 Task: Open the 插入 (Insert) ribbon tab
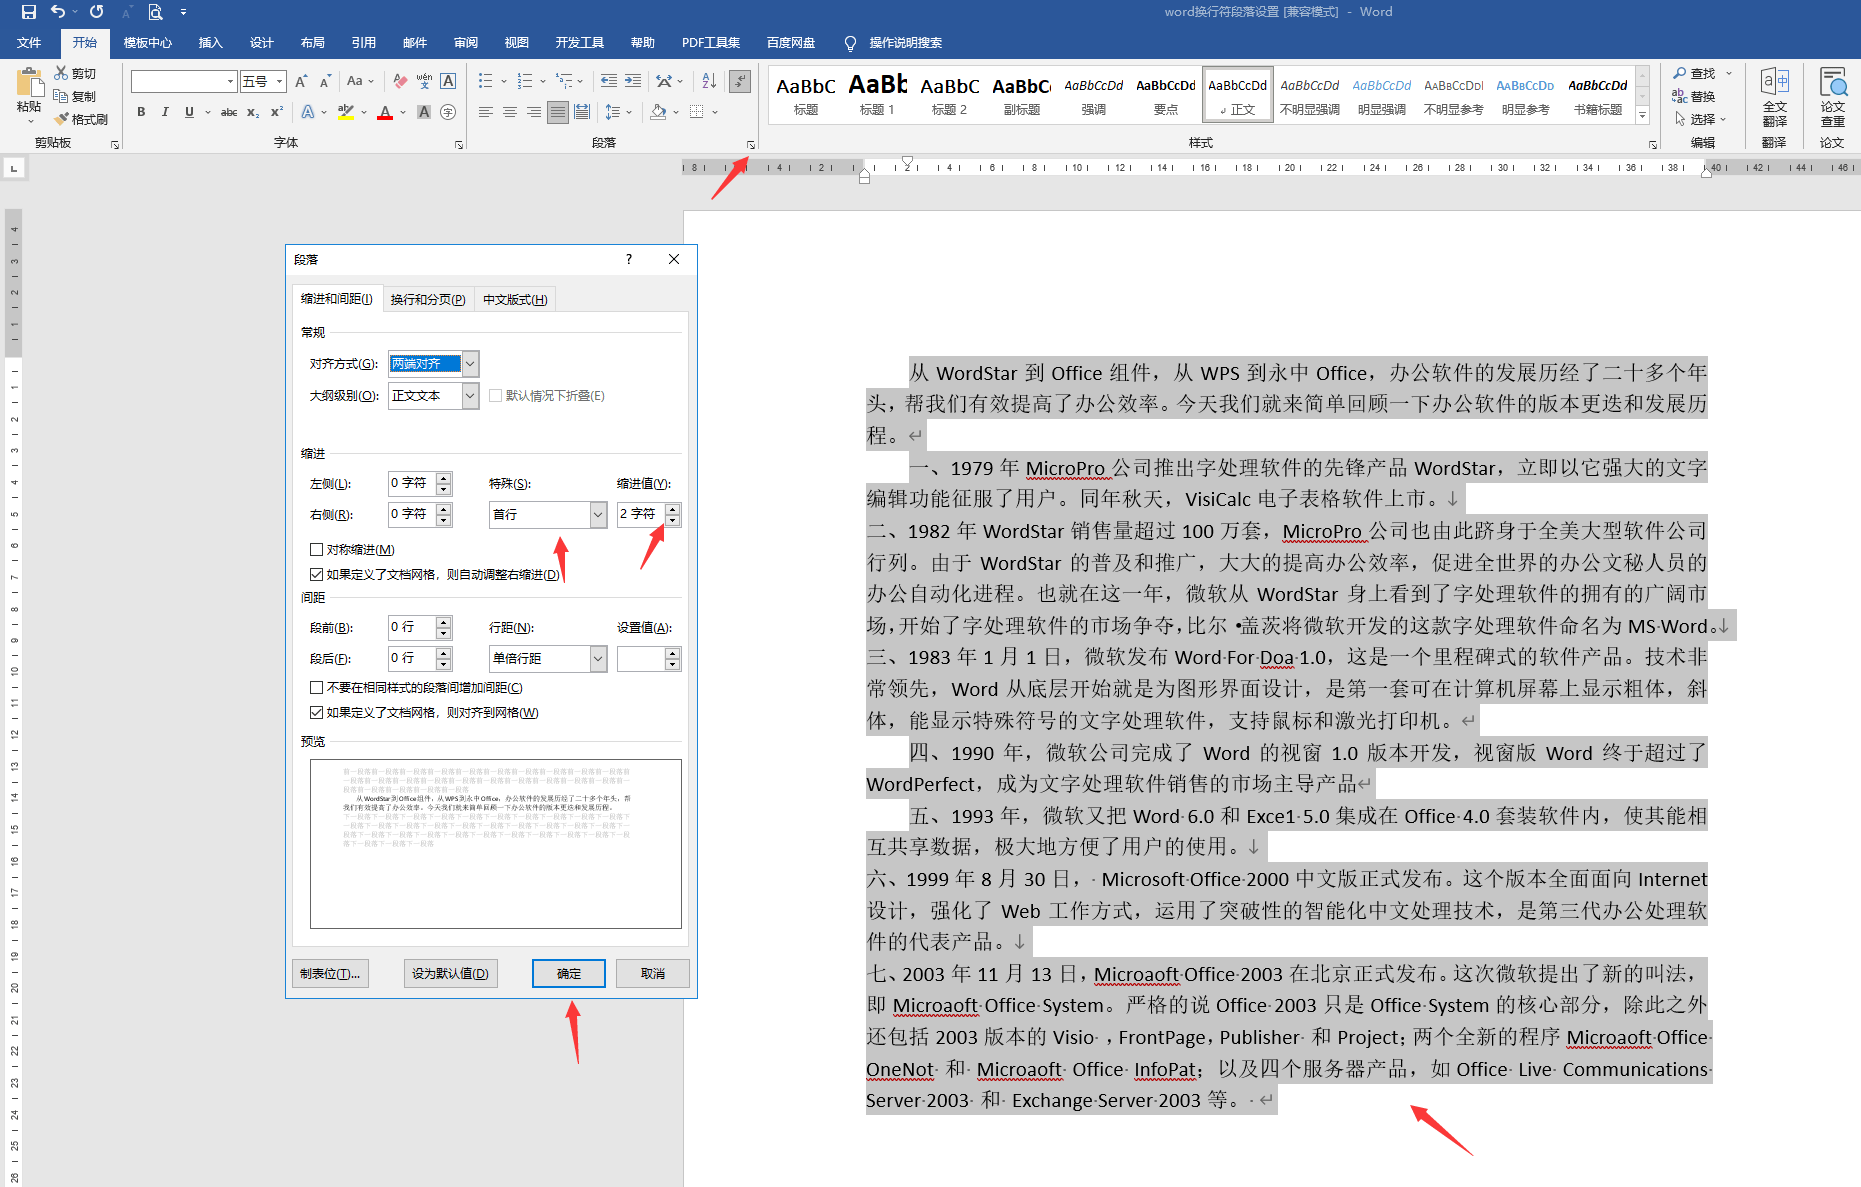210,43
